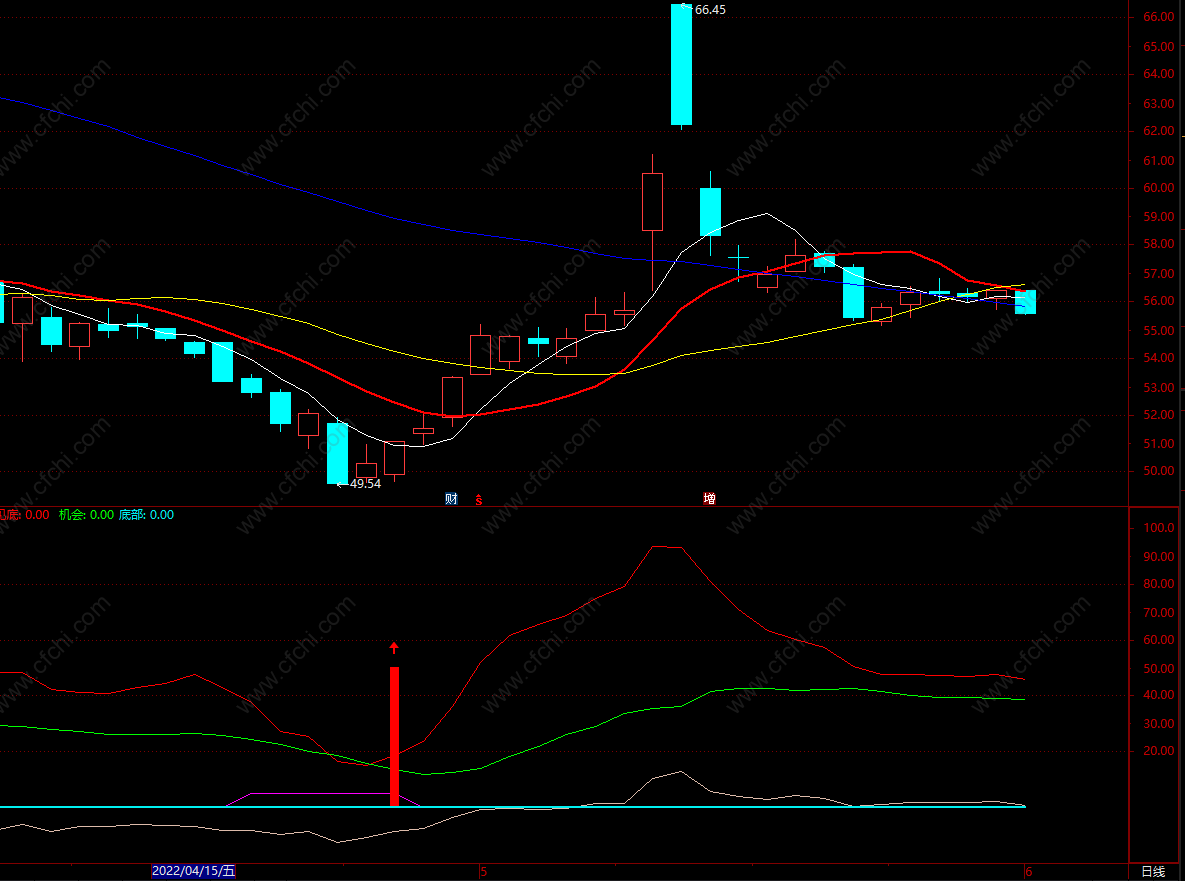Click the tall red signal bar in indicator panel
This screenshot has width=1185, height=881.
pos(394,737)
